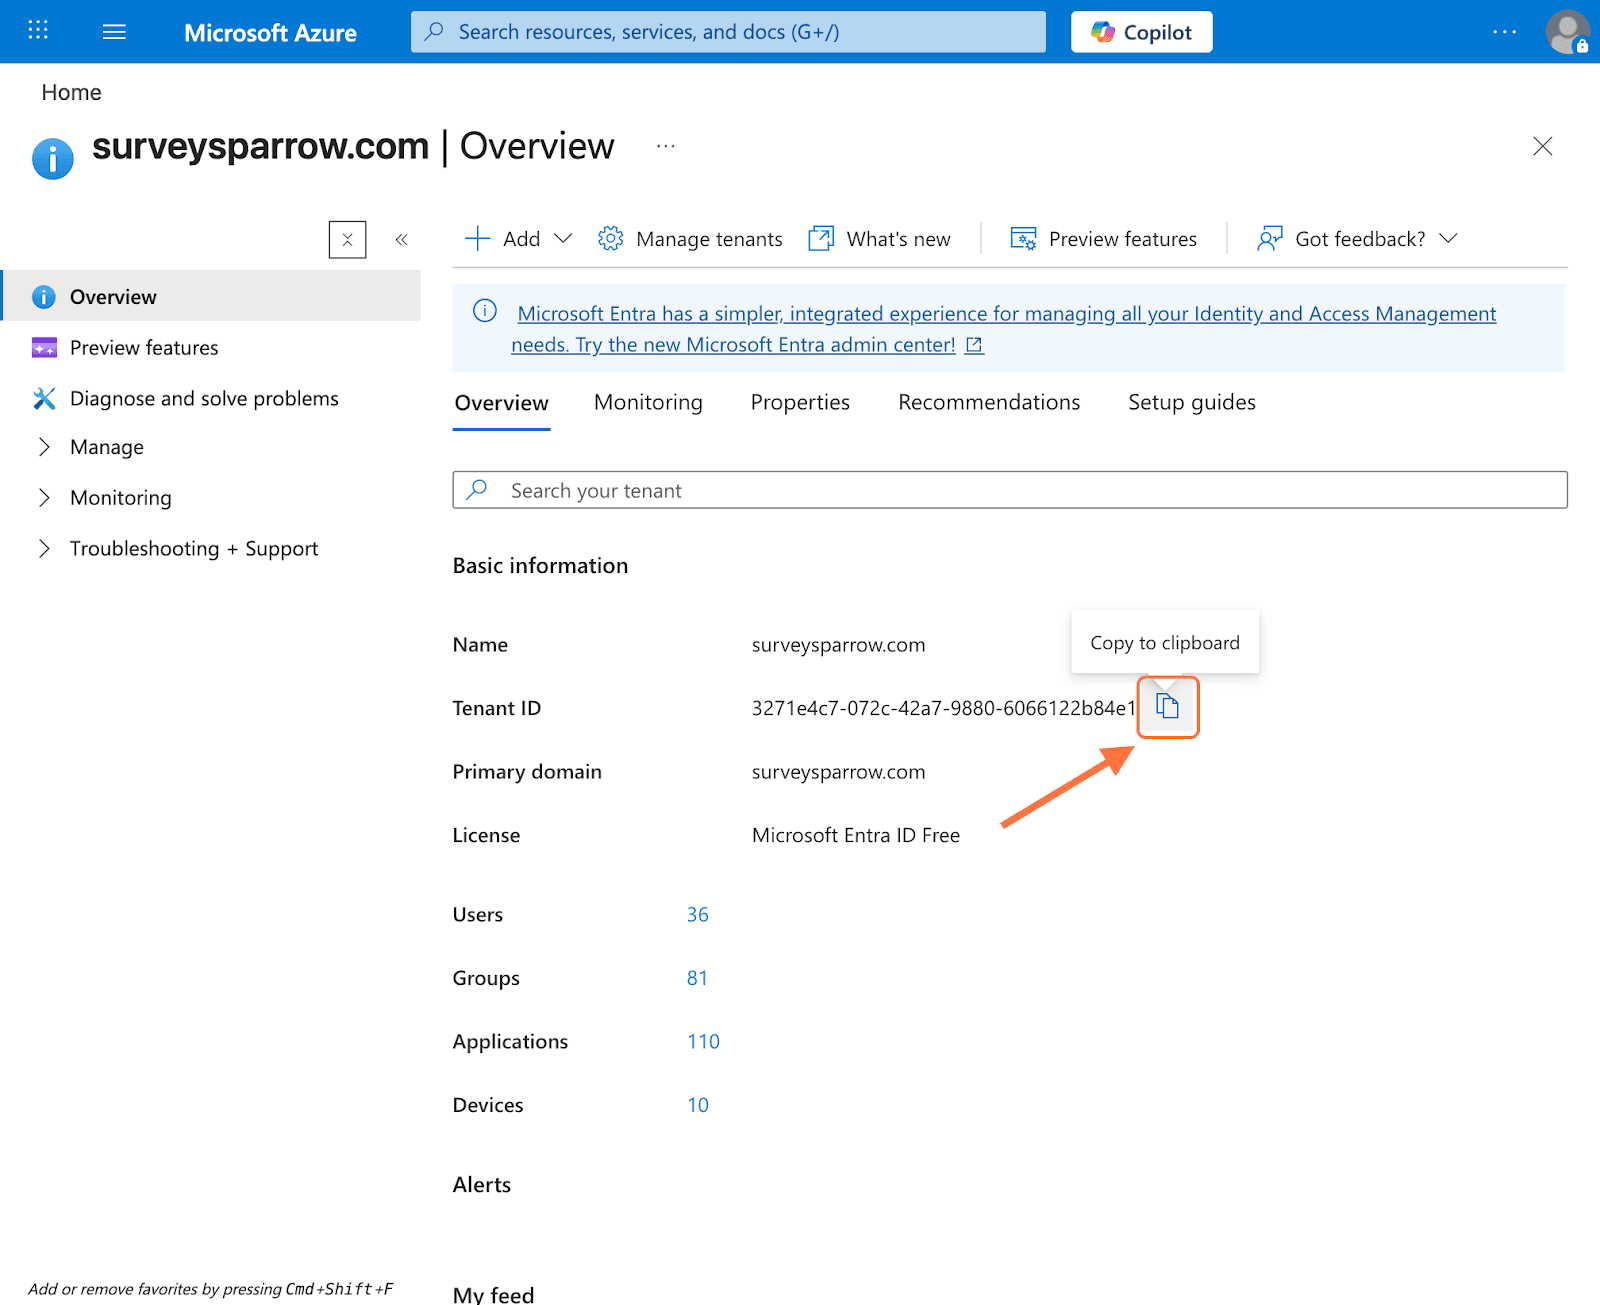Expand the Manage sidebar section

[x=106, y=447]
